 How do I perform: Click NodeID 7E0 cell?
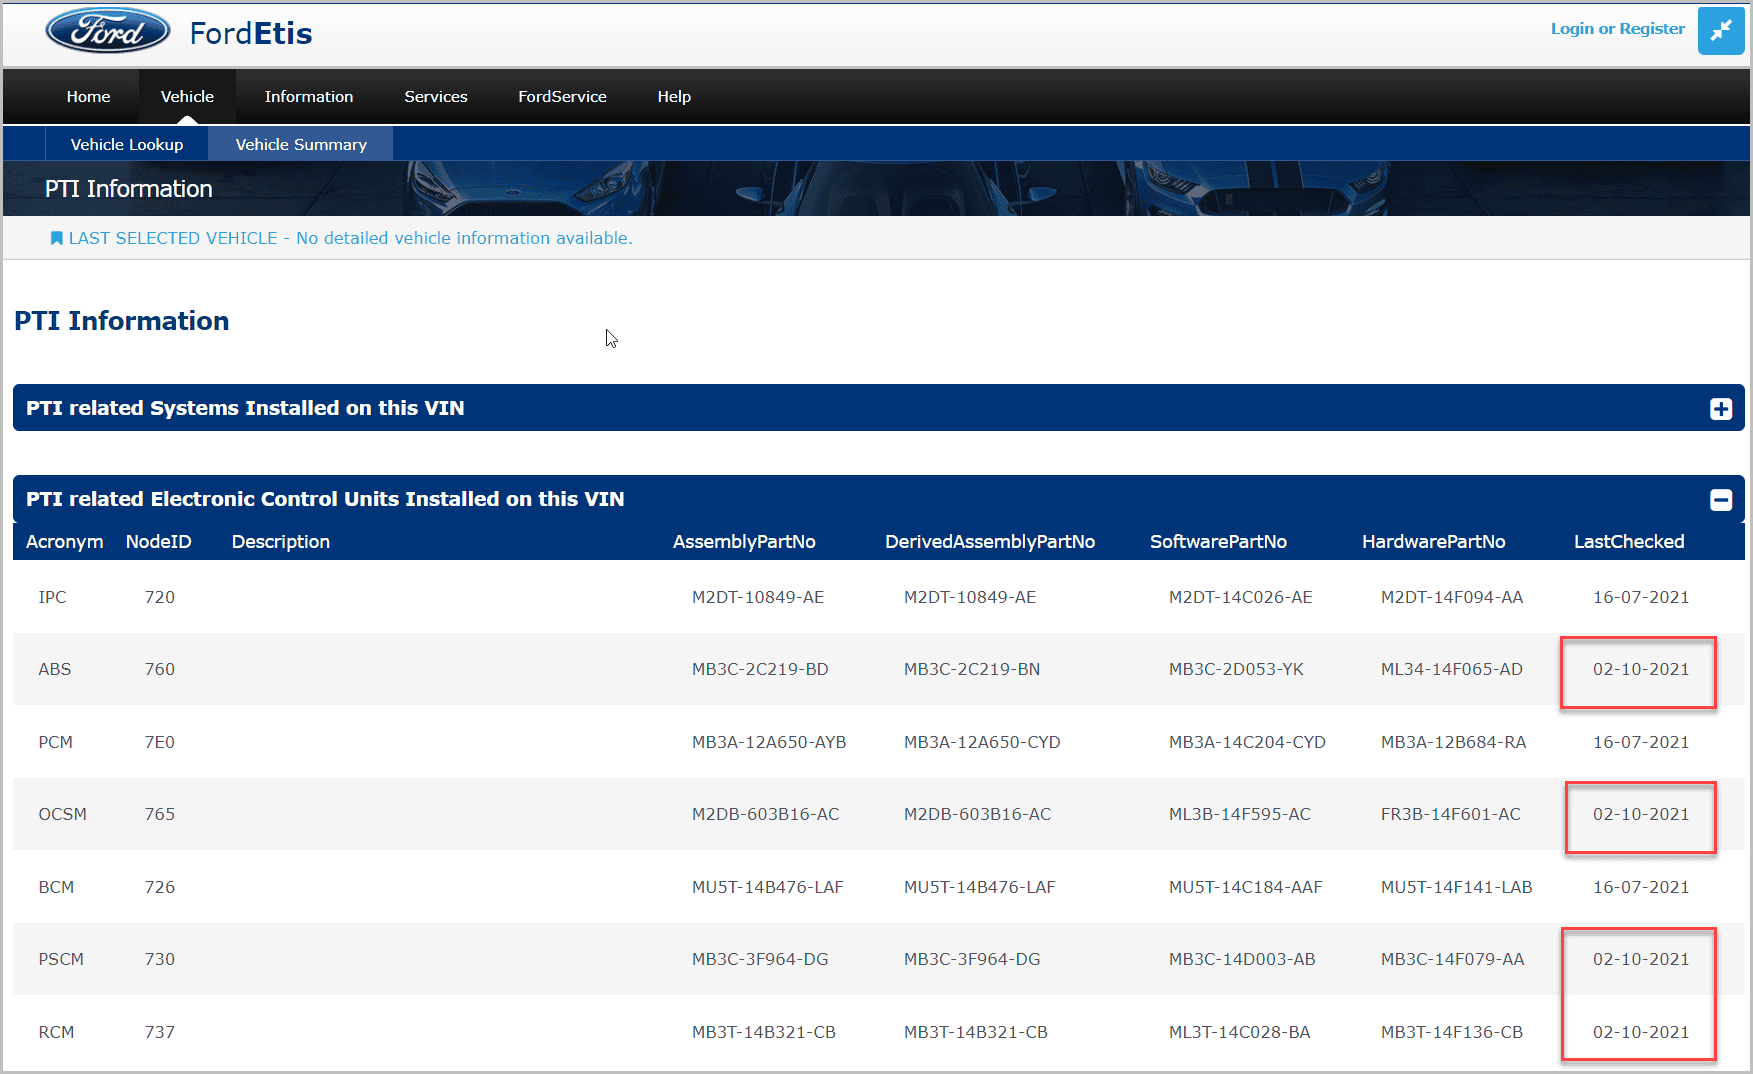160,742
